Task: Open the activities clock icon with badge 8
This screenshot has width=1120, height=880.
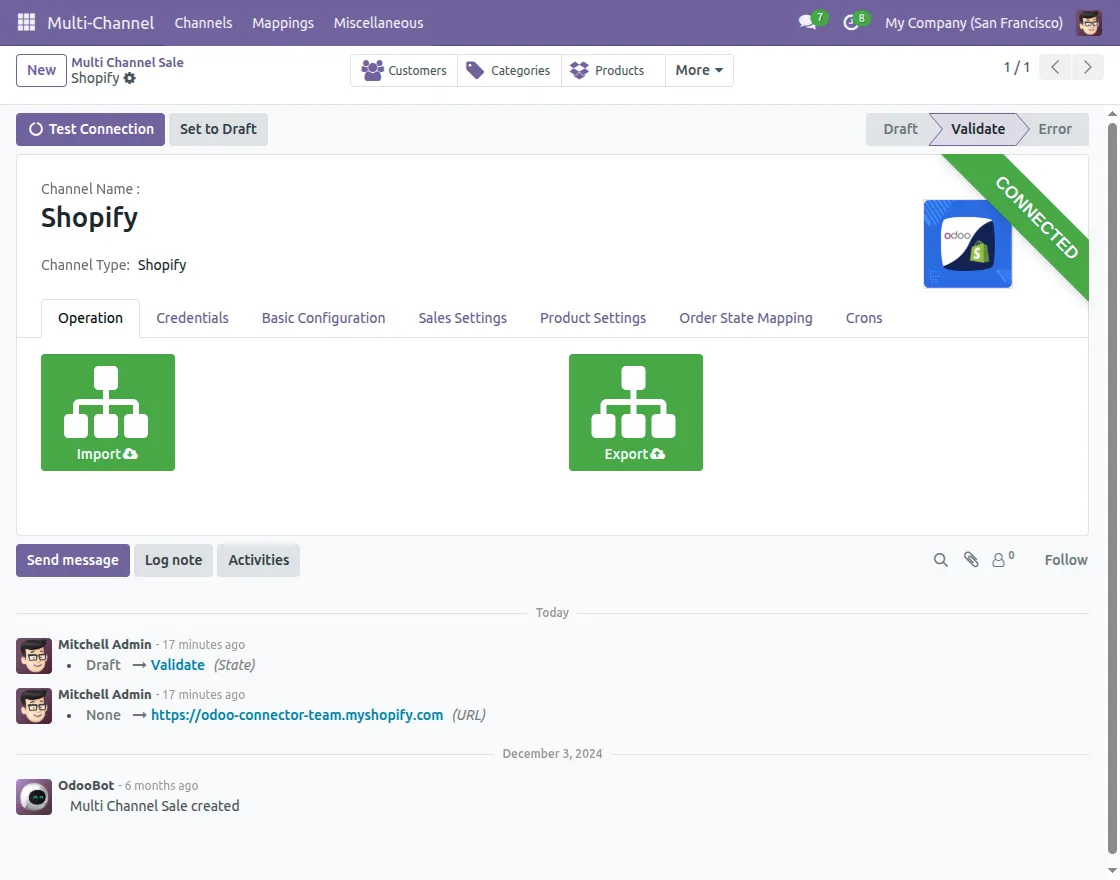Action: [x=855, y=21]
